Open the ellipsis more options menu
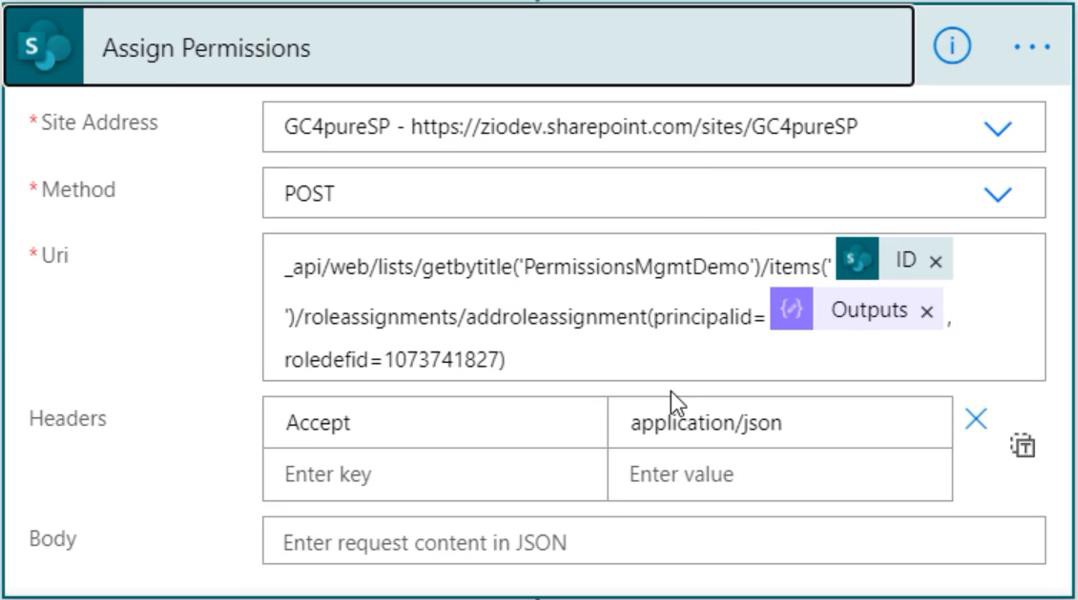Screen dimensions: 1078x600 point(1031,47)
